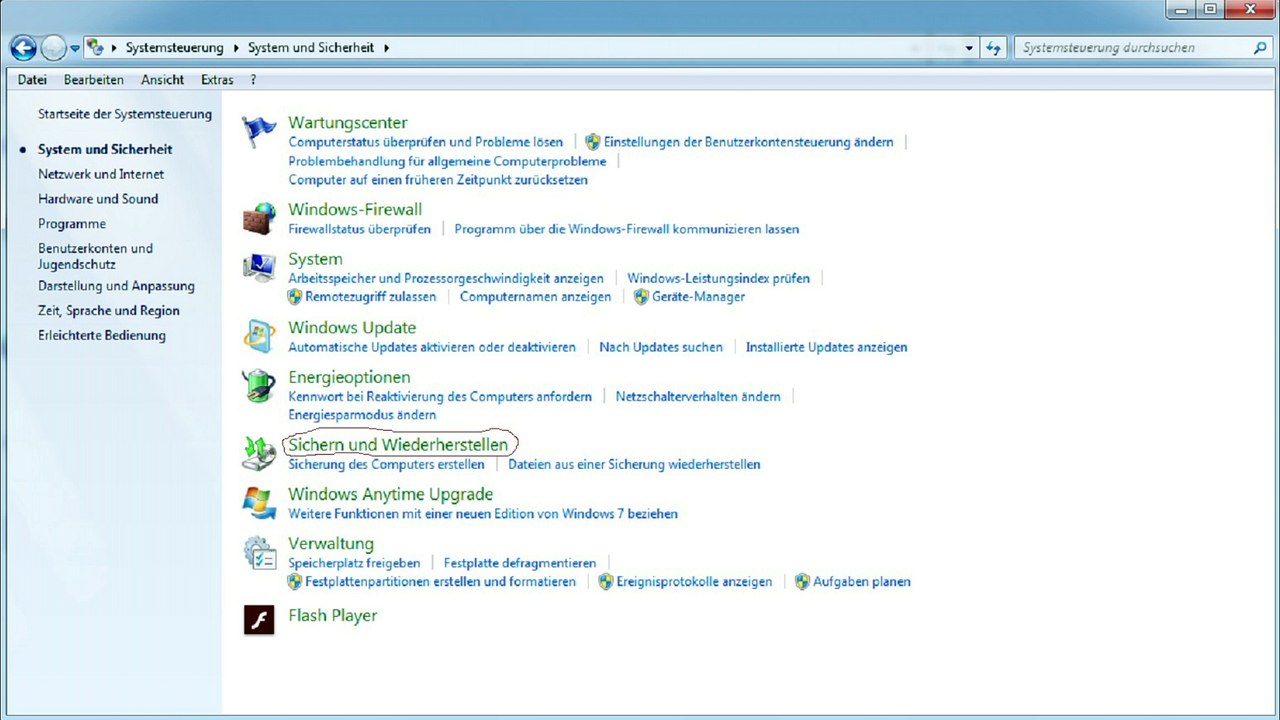Click the Windows Anytime Upgrade logo icon
The width and height of the screenshot is (1280, 720).
(x=259, y=503)
